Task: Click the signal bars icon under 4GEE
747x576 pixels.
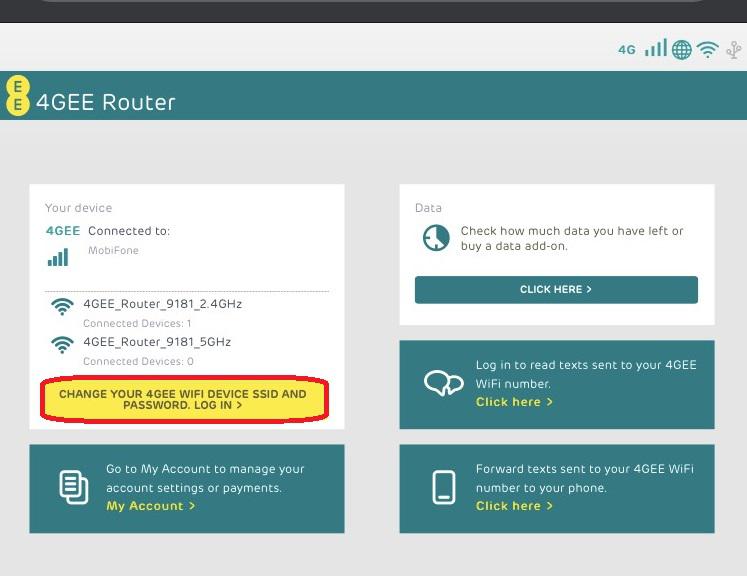Action: 58,257
